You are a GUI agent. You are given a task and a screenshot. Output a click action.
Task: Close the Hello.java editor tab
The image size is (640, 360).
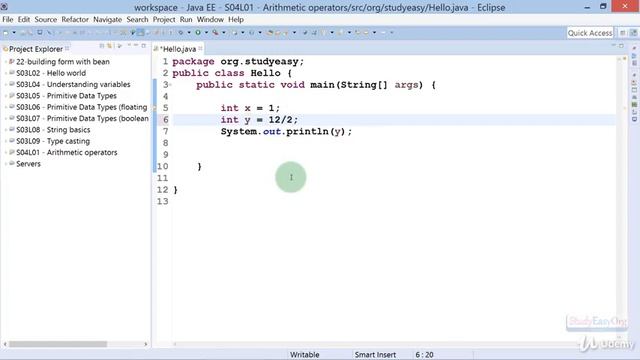pos(200,48)
